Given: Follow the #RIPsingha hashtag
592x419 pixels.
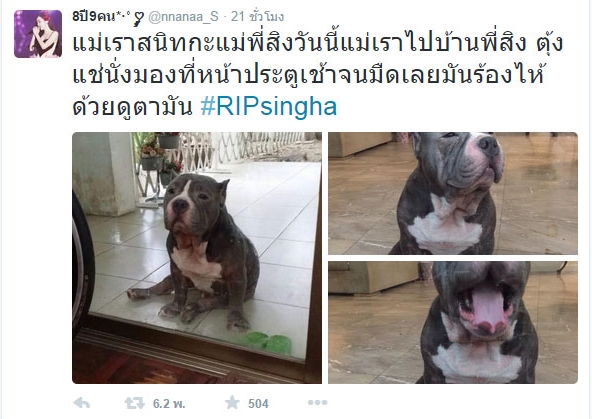Looking at the screenshot, I should [x=269, y=107].
